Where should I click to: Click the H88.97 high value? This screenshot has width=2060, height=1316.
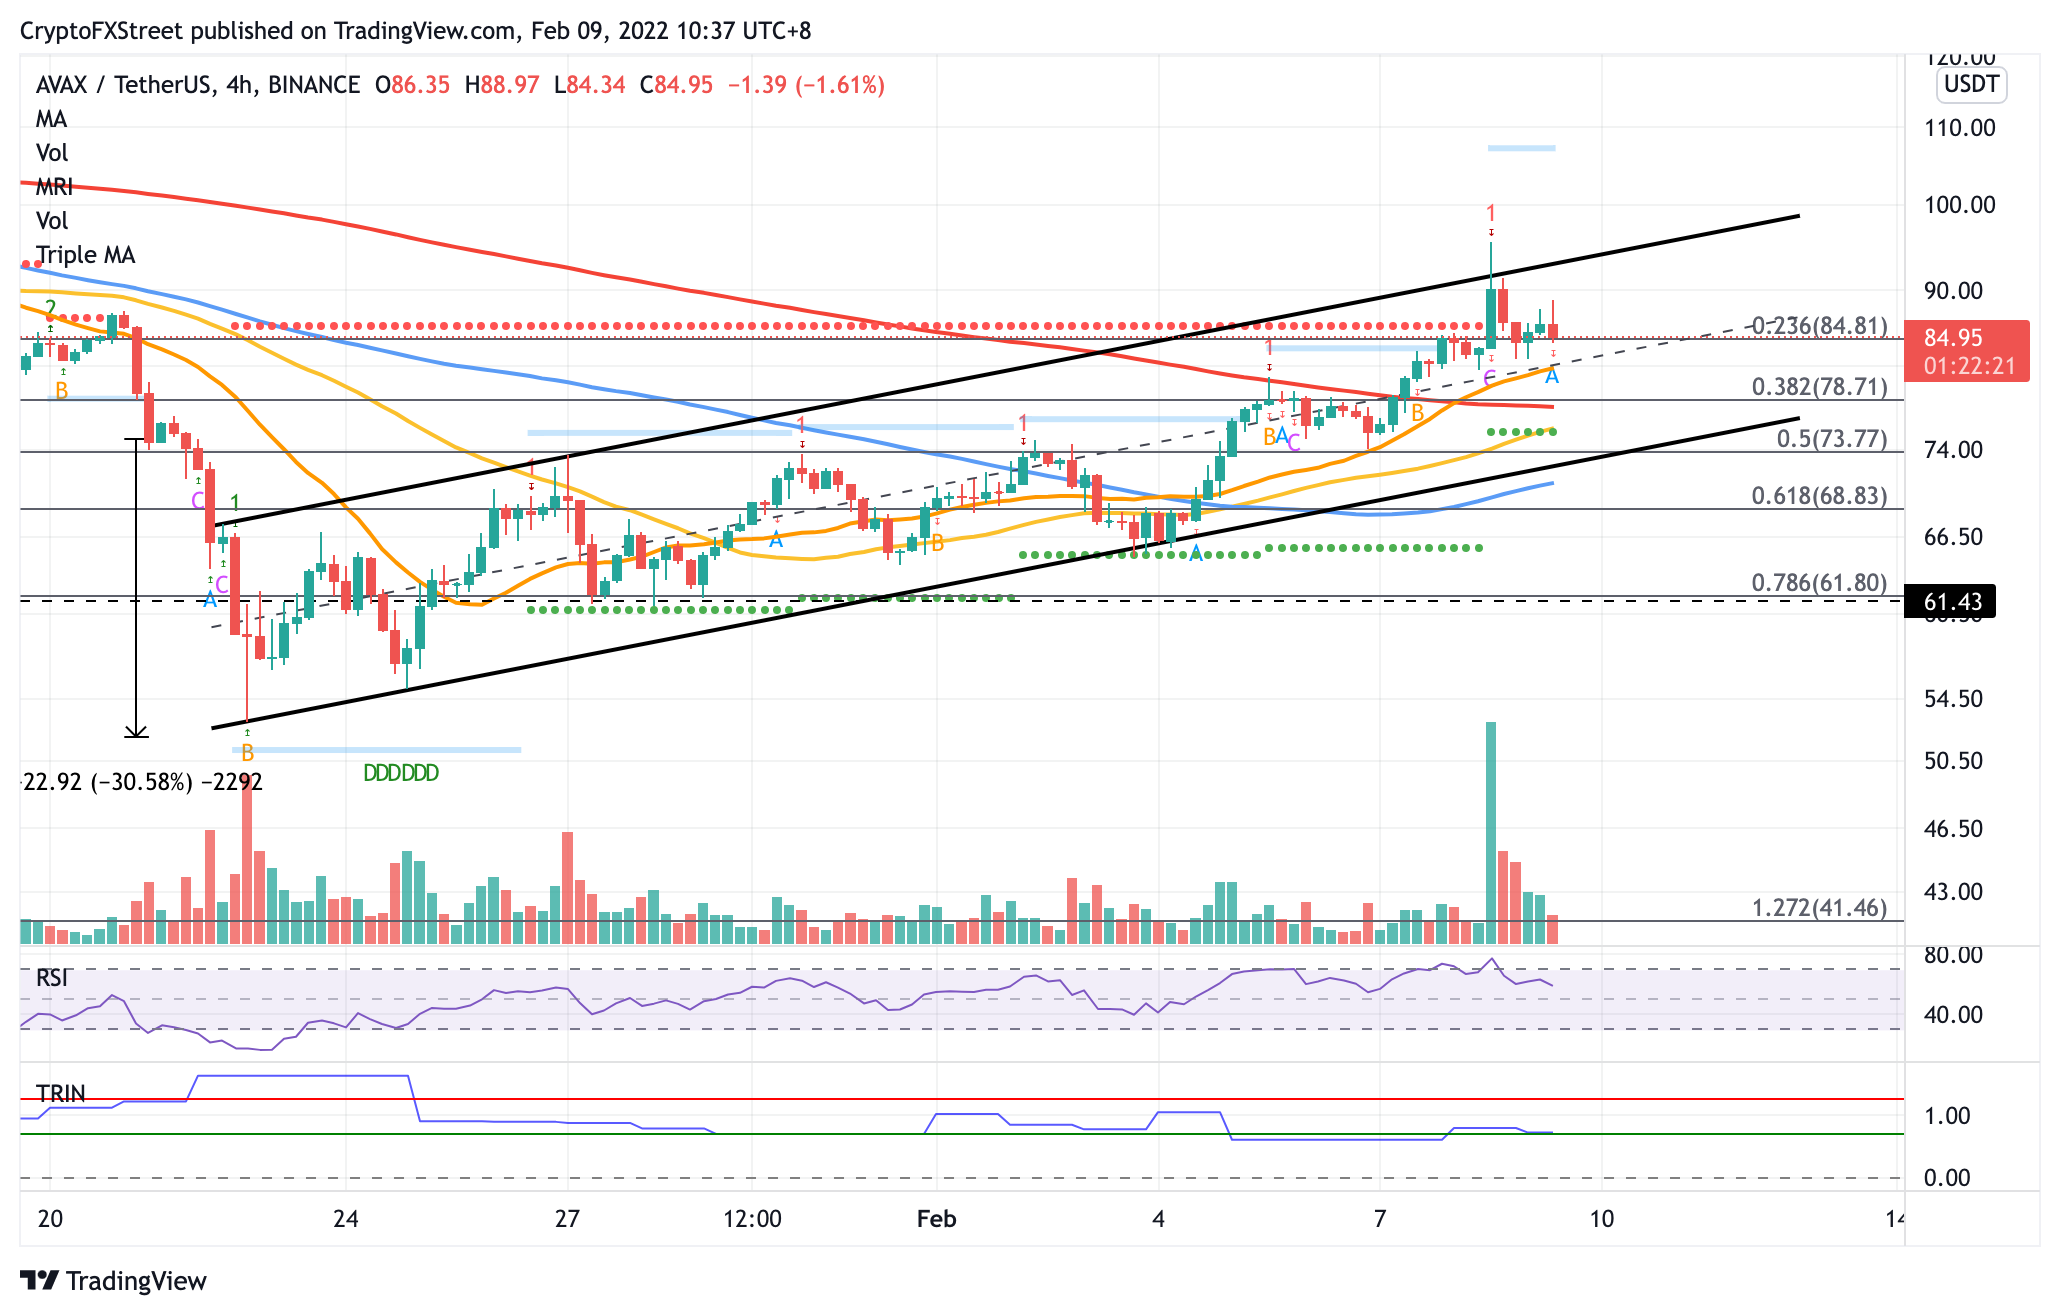[502, 85]
